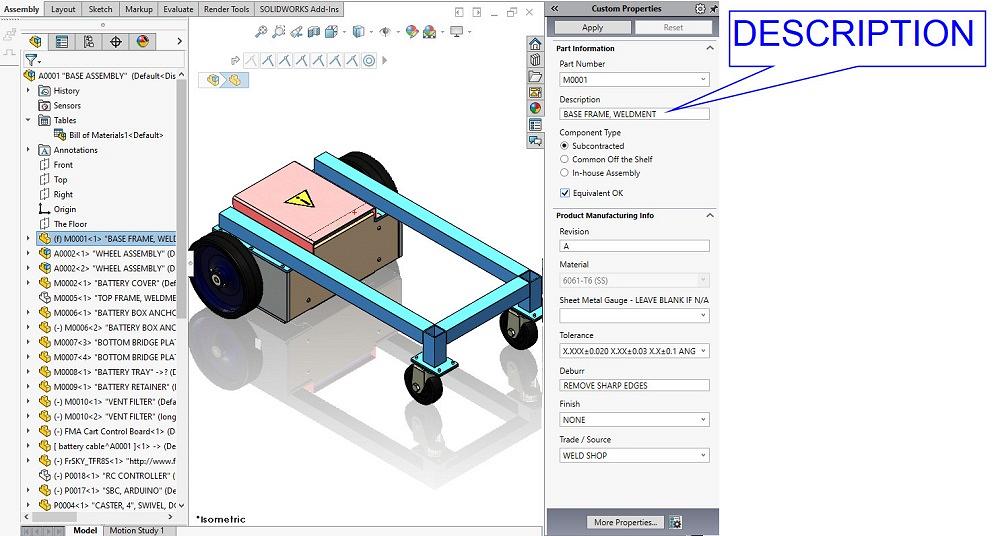This screenshot has height=536, width=1000.
Task: Expand the Annotations tree node
Action: 28,150
